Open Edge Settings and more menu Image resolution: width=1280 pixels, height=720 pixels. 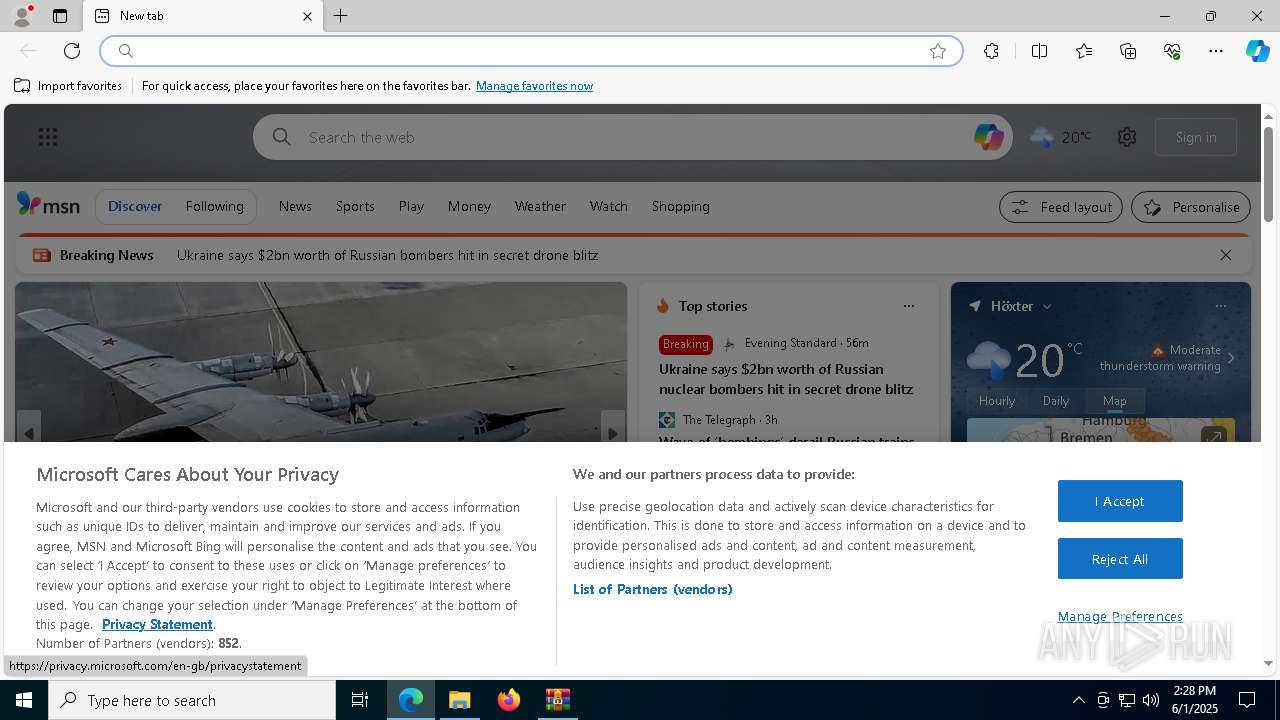point(1216,51)
